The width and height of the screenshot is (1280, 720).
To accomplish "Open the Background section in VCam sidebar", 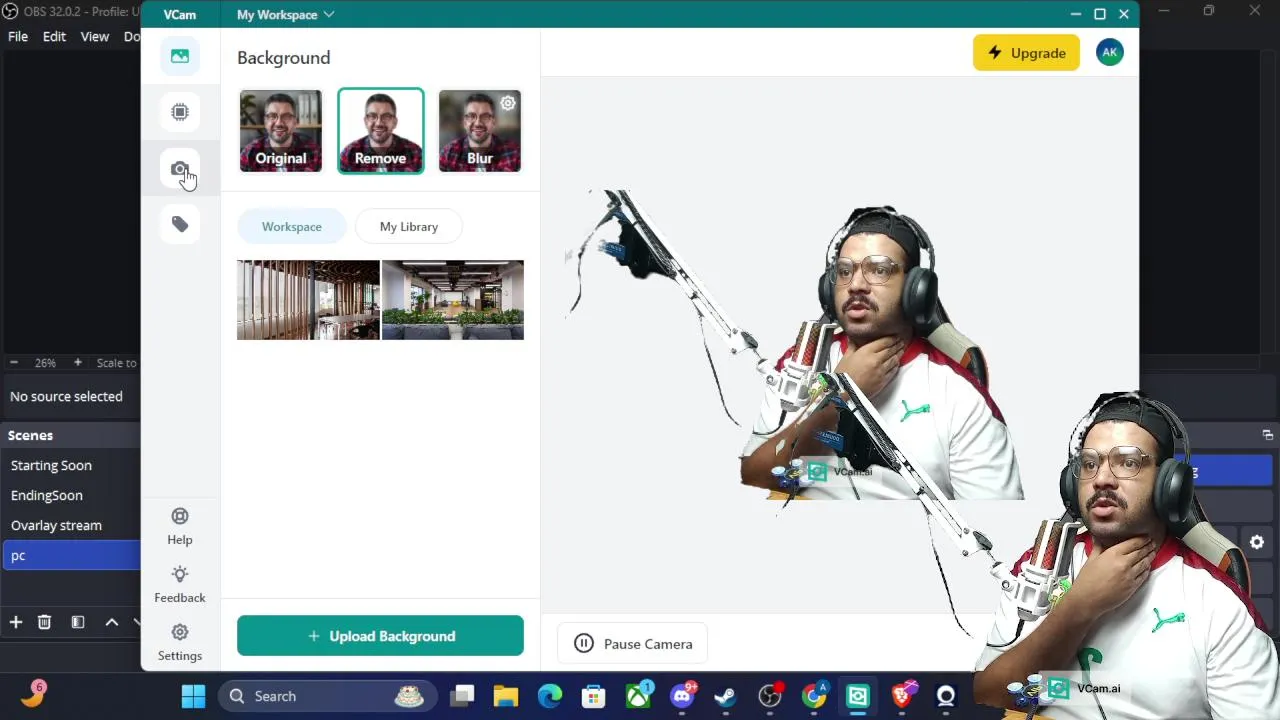I will [x=180, y=56].
